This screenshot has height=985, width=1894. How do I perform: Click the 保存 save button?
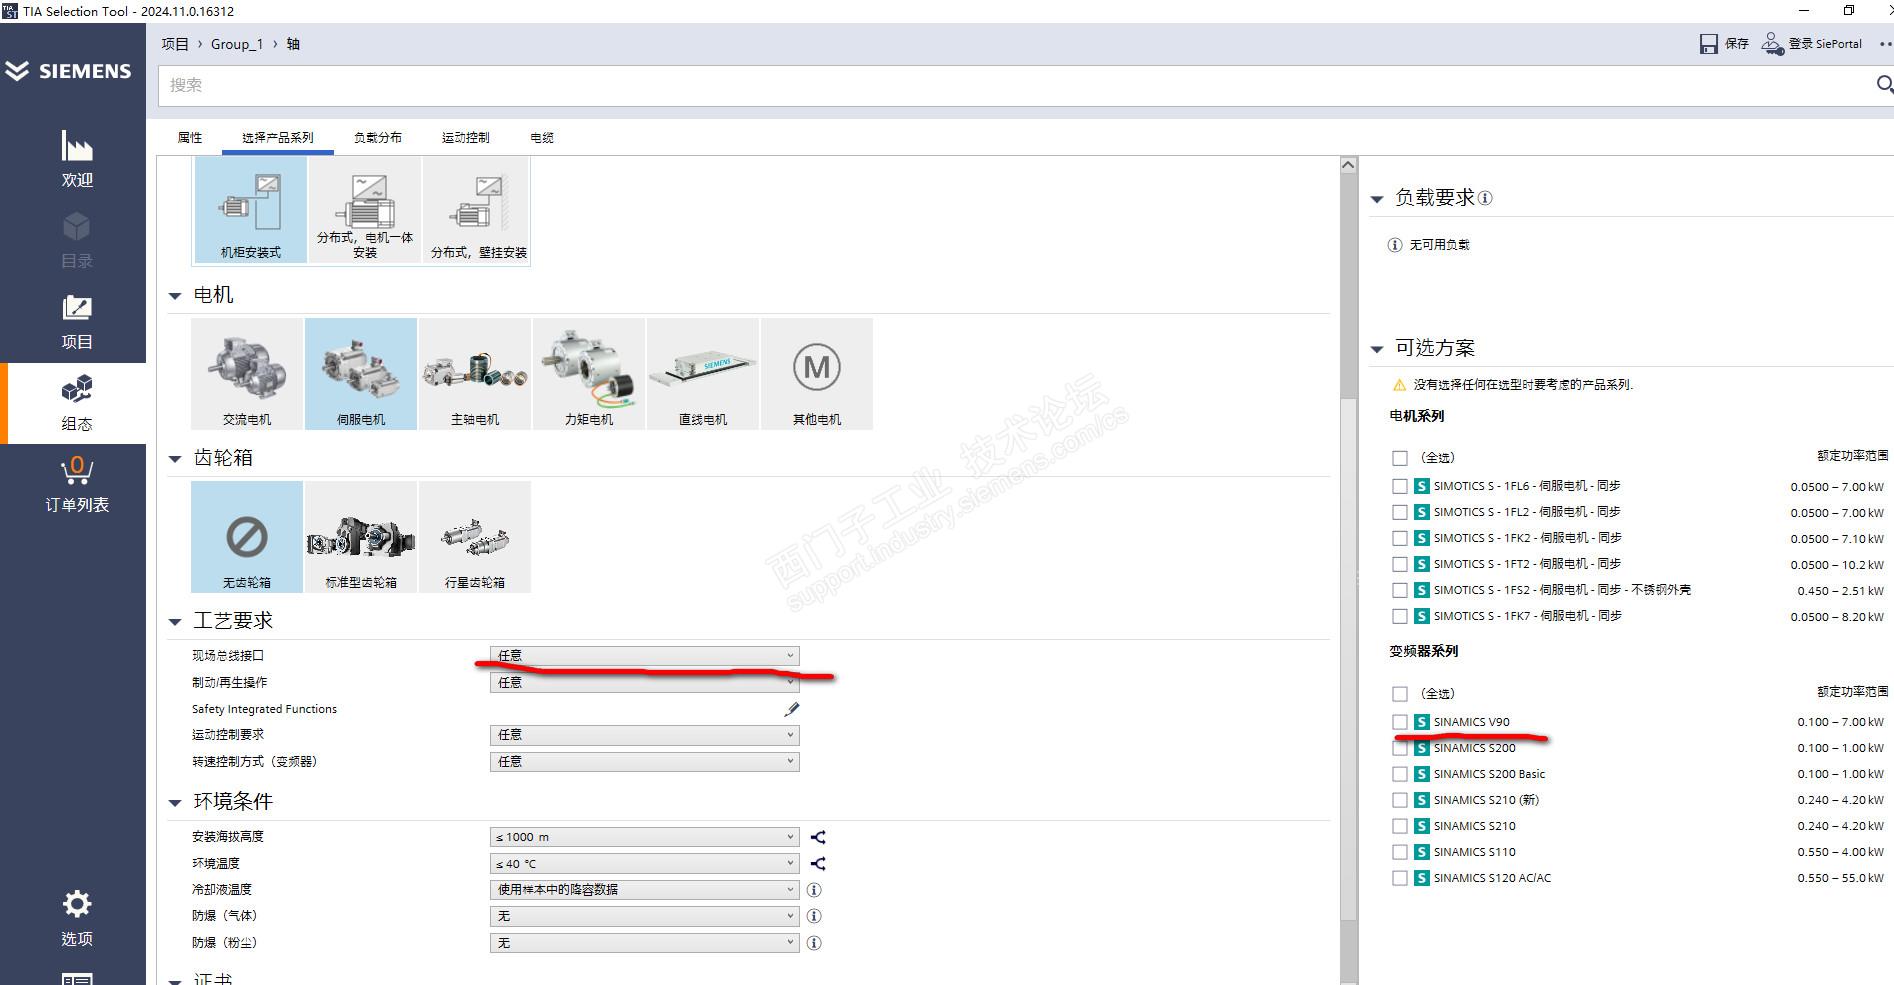(1724, 44)
